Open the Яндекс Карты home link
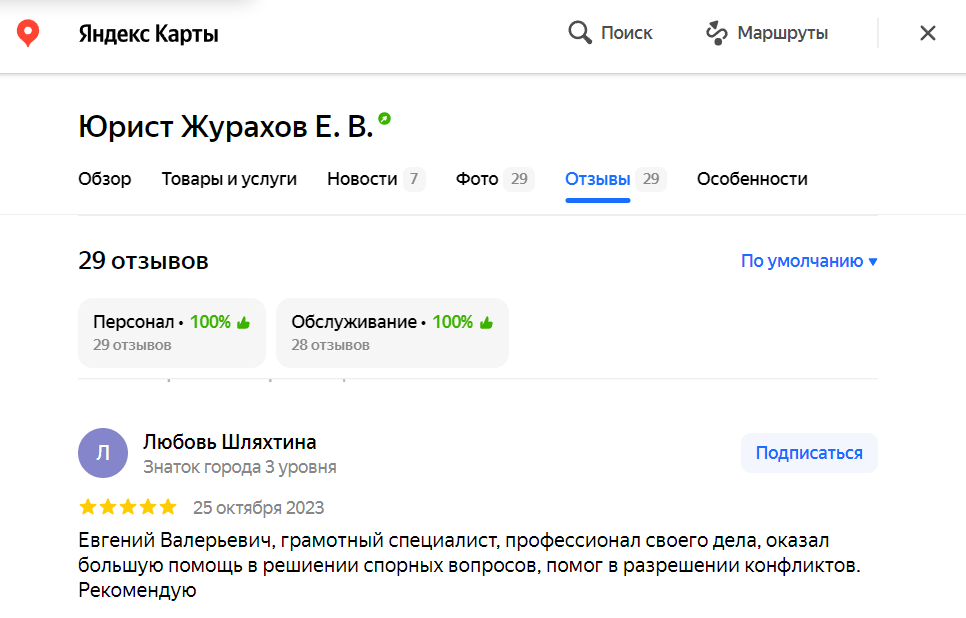Viewport: 966px width, 618px height. 148,33
